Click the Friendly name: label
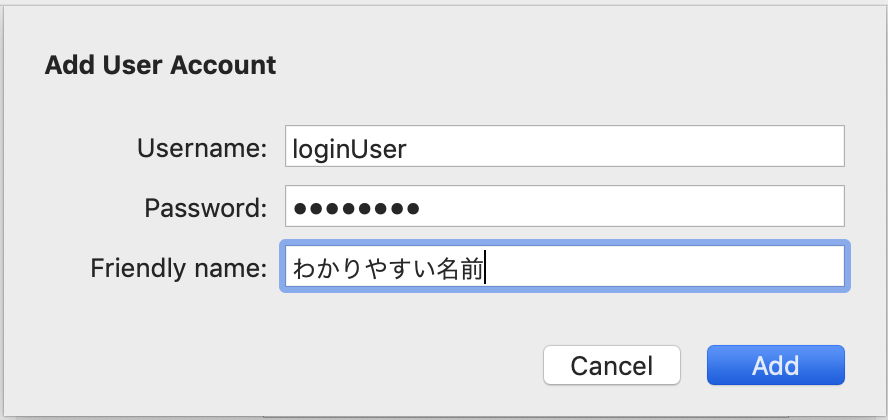 (178, 268)
